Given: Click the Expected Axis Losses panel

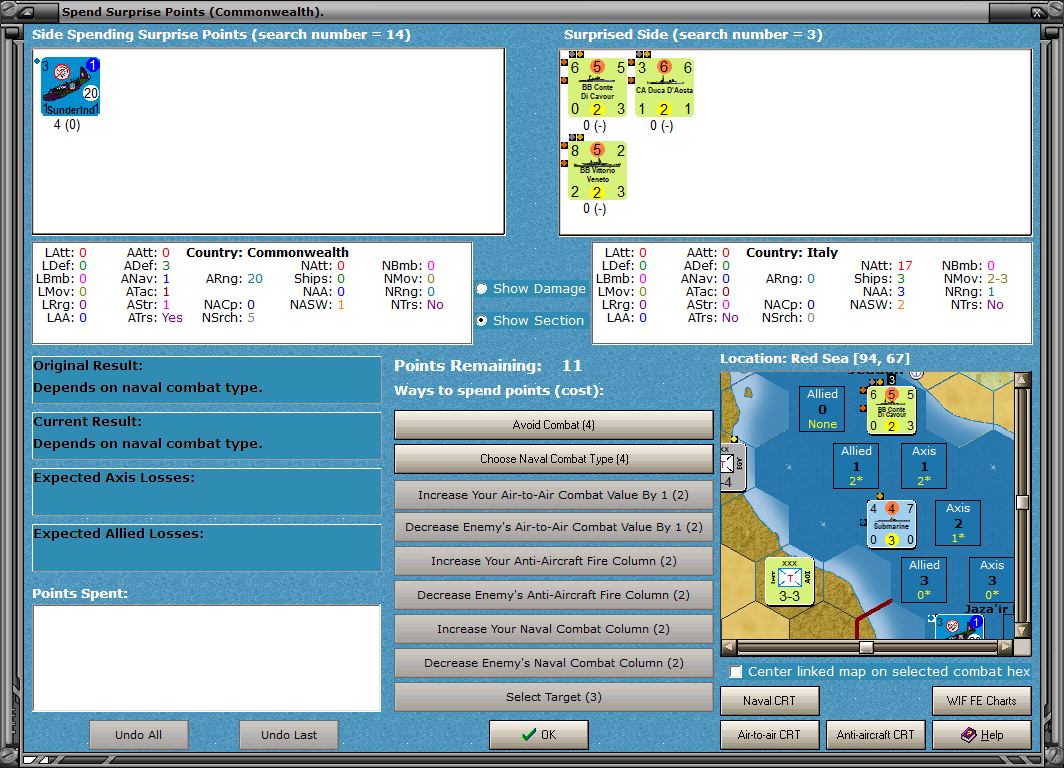Looking at the screenshot, I should tap(207, 492).
